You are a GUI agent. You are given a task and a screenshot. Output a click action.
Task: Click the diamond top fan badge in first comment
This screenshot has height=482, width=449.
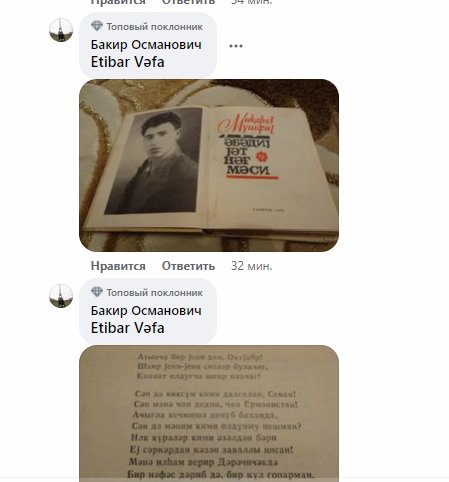pyautogui.click(x=97, y=26)
